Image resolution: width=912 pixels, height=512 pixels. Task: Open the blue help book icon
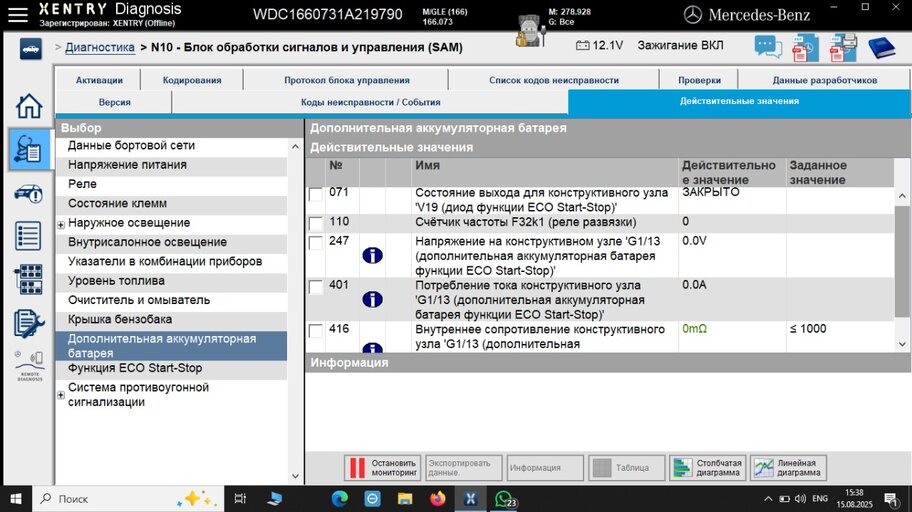click(881, 47)
